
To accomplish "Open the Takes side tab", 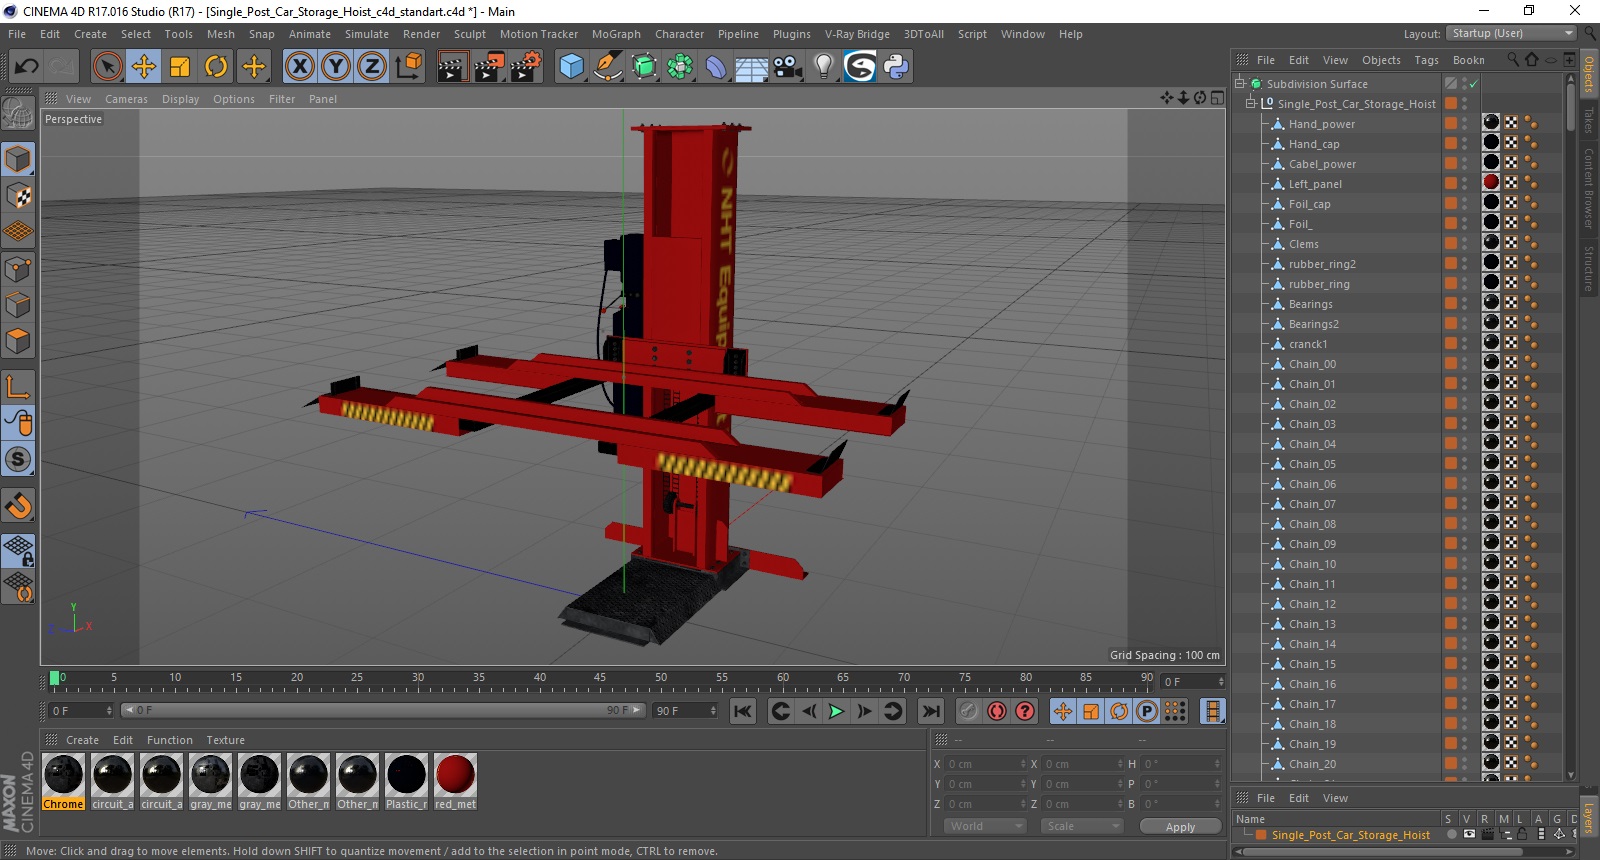I will click(1588, 119).
